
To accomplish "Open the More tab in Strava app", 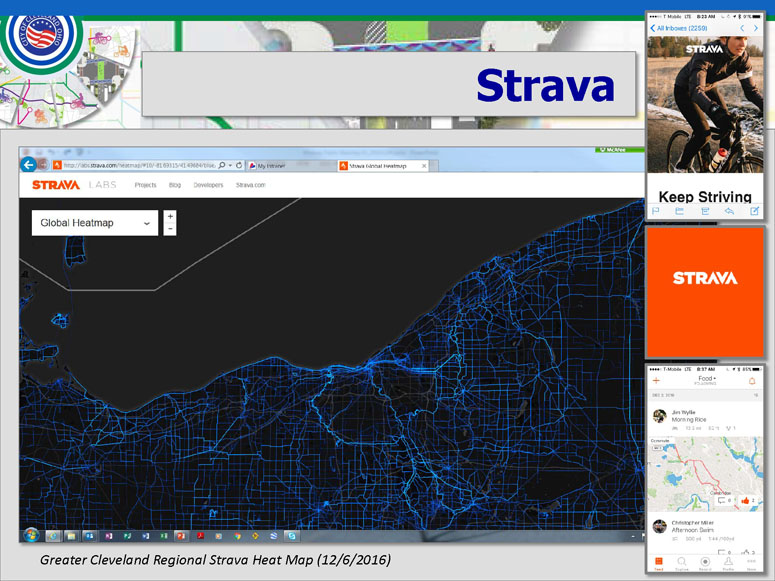I will click(x=751, y=563).
